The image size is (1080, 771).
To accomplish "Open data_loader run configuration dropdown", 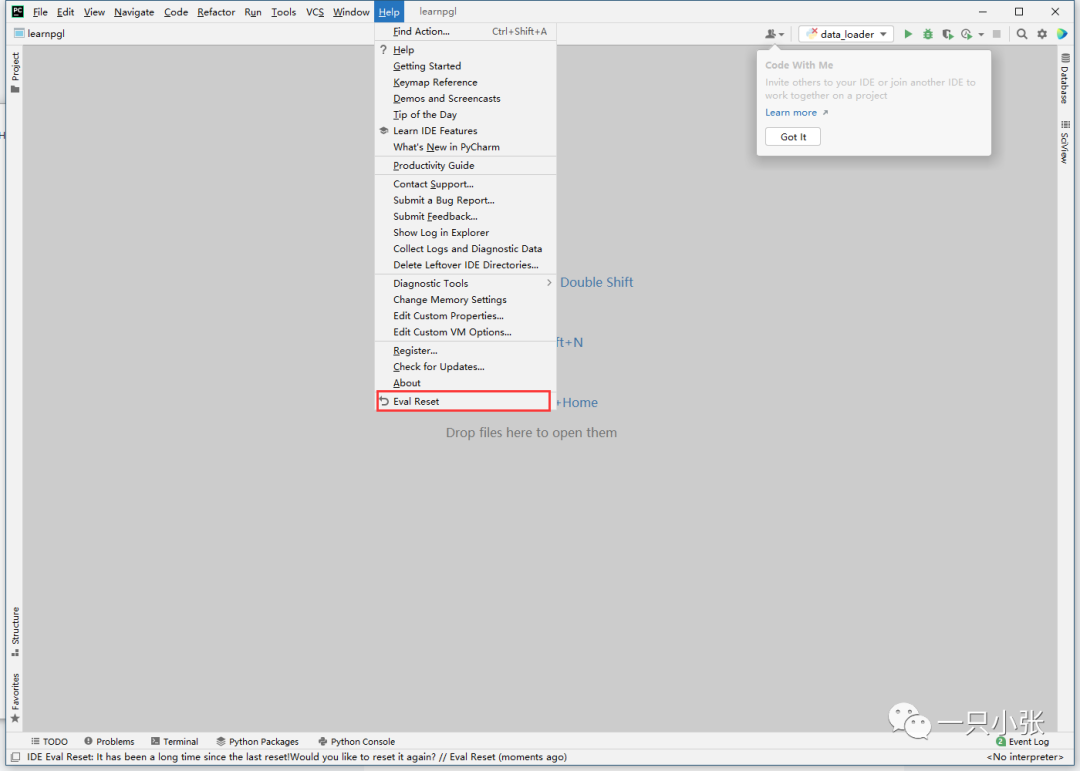I will click(846, 34).
